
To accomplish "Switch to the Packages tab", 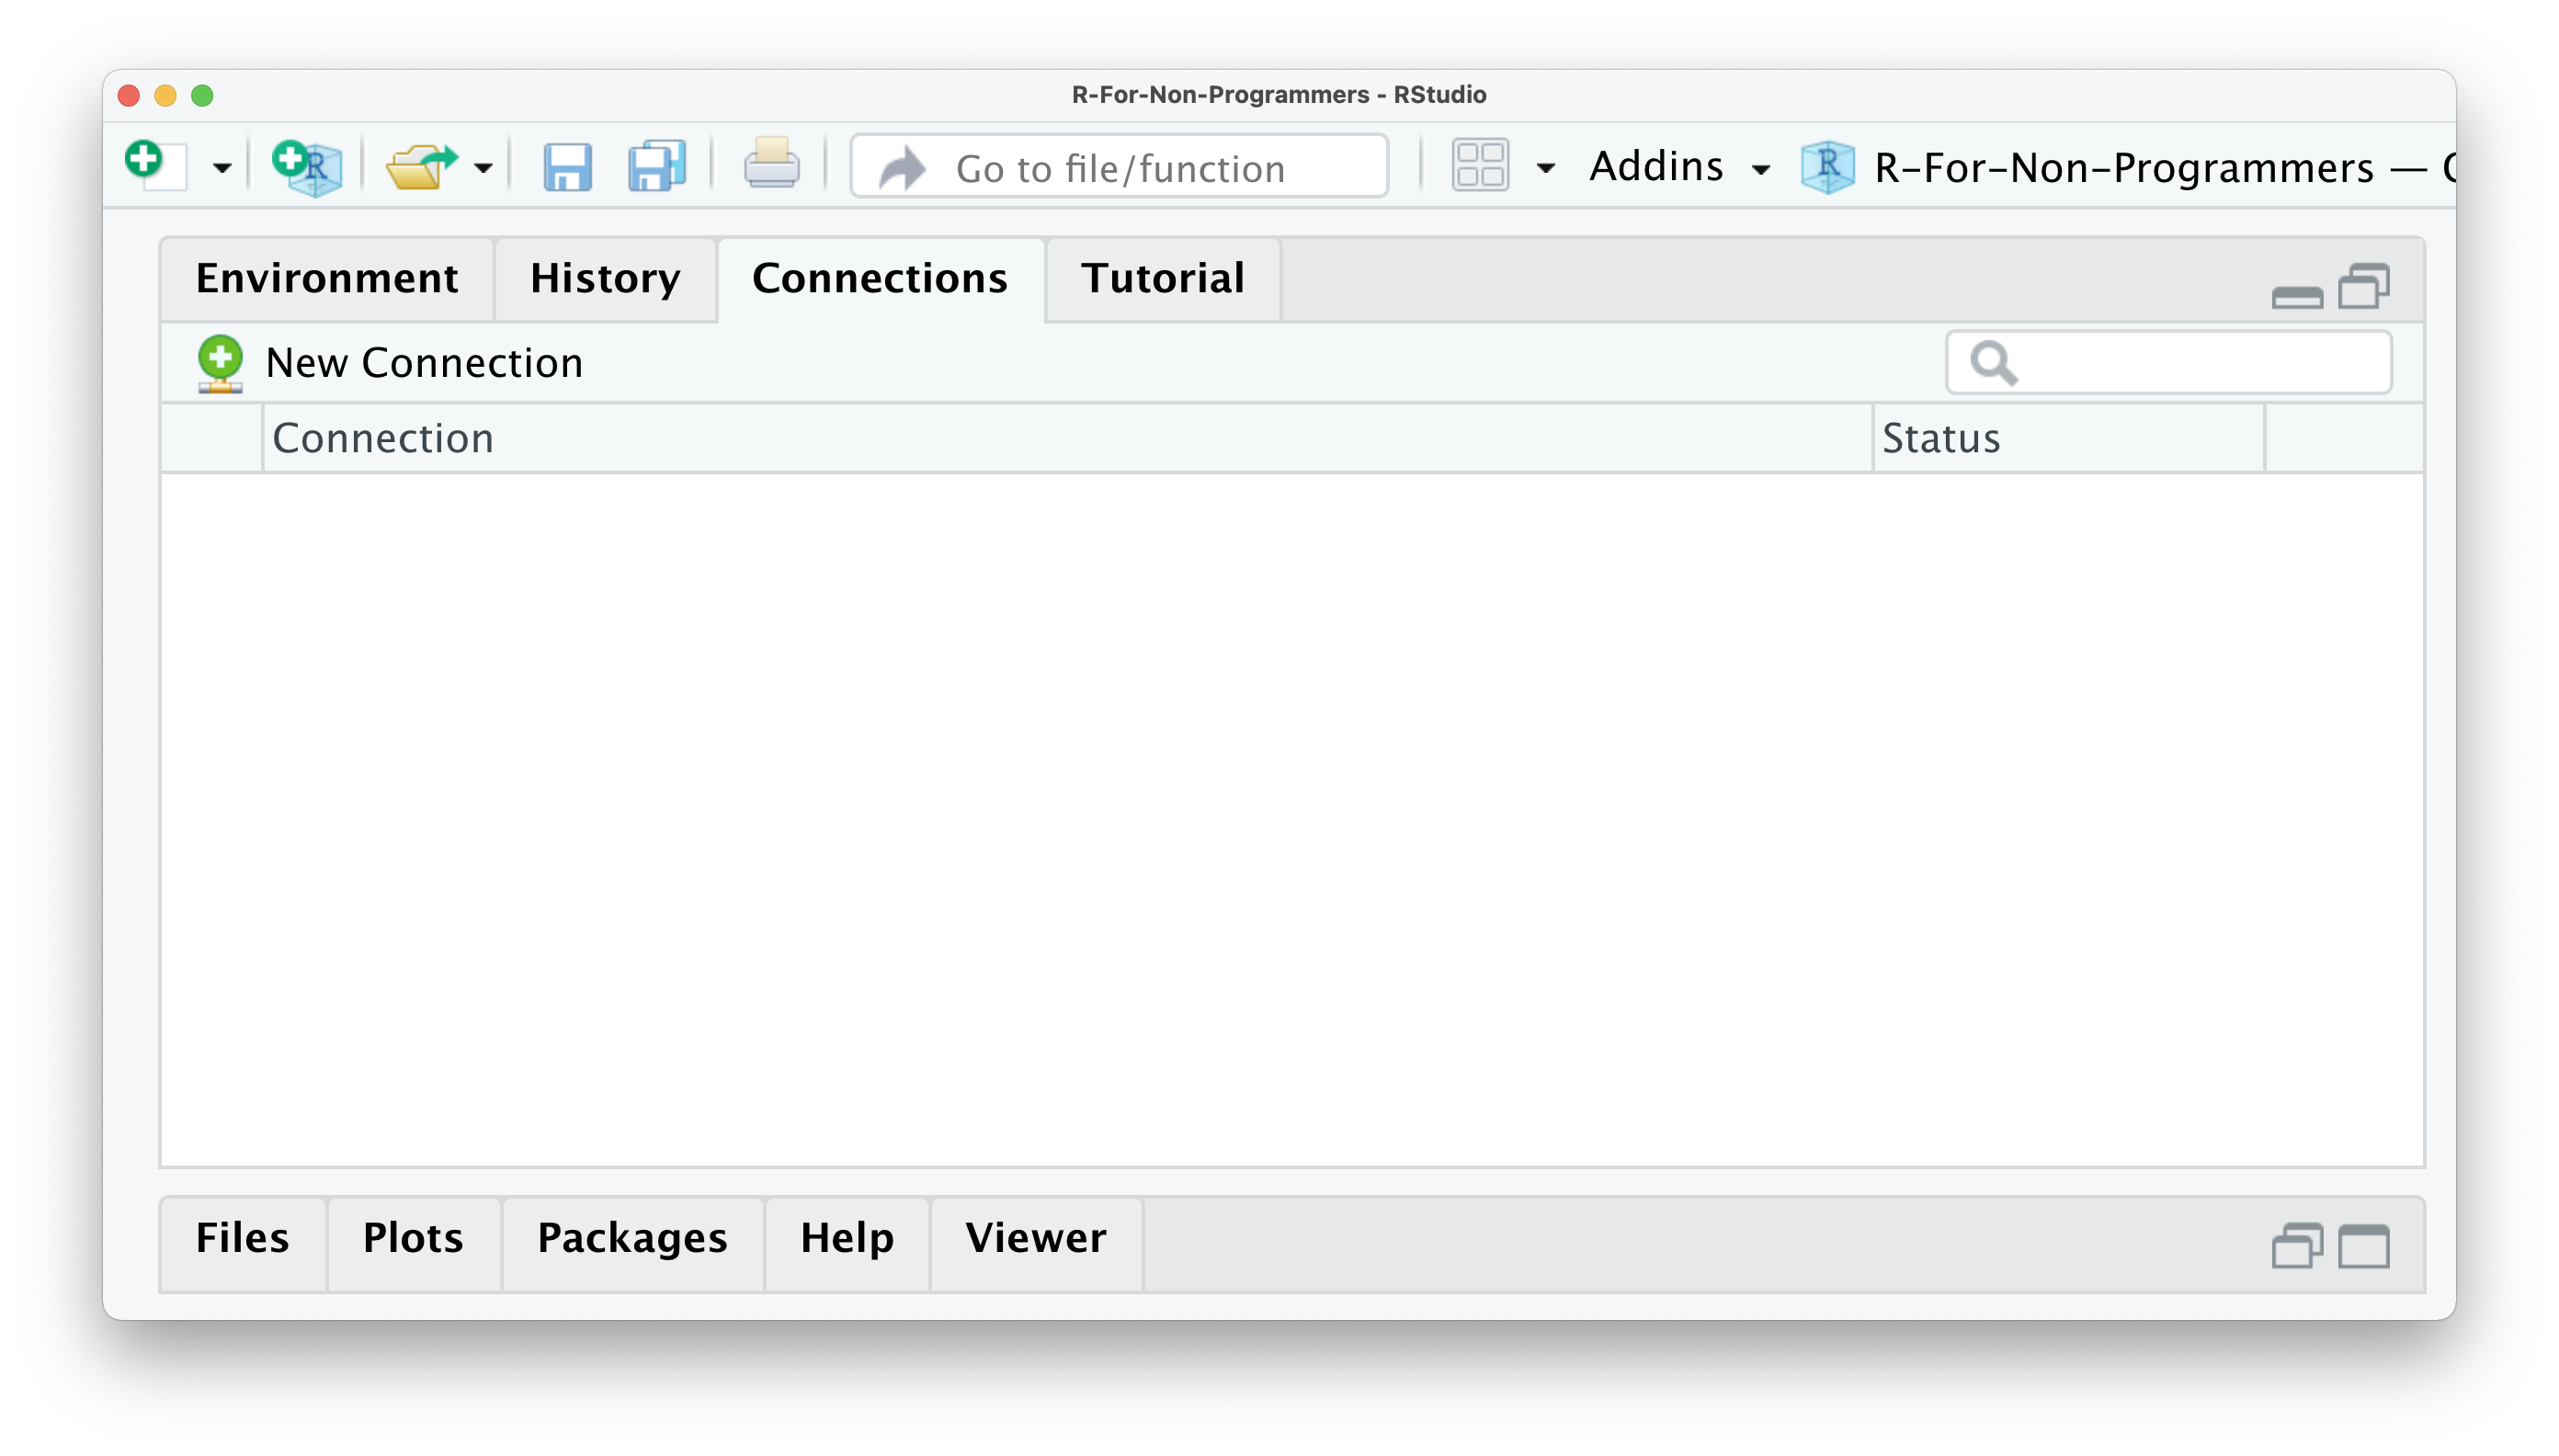I will (632, 1238).
